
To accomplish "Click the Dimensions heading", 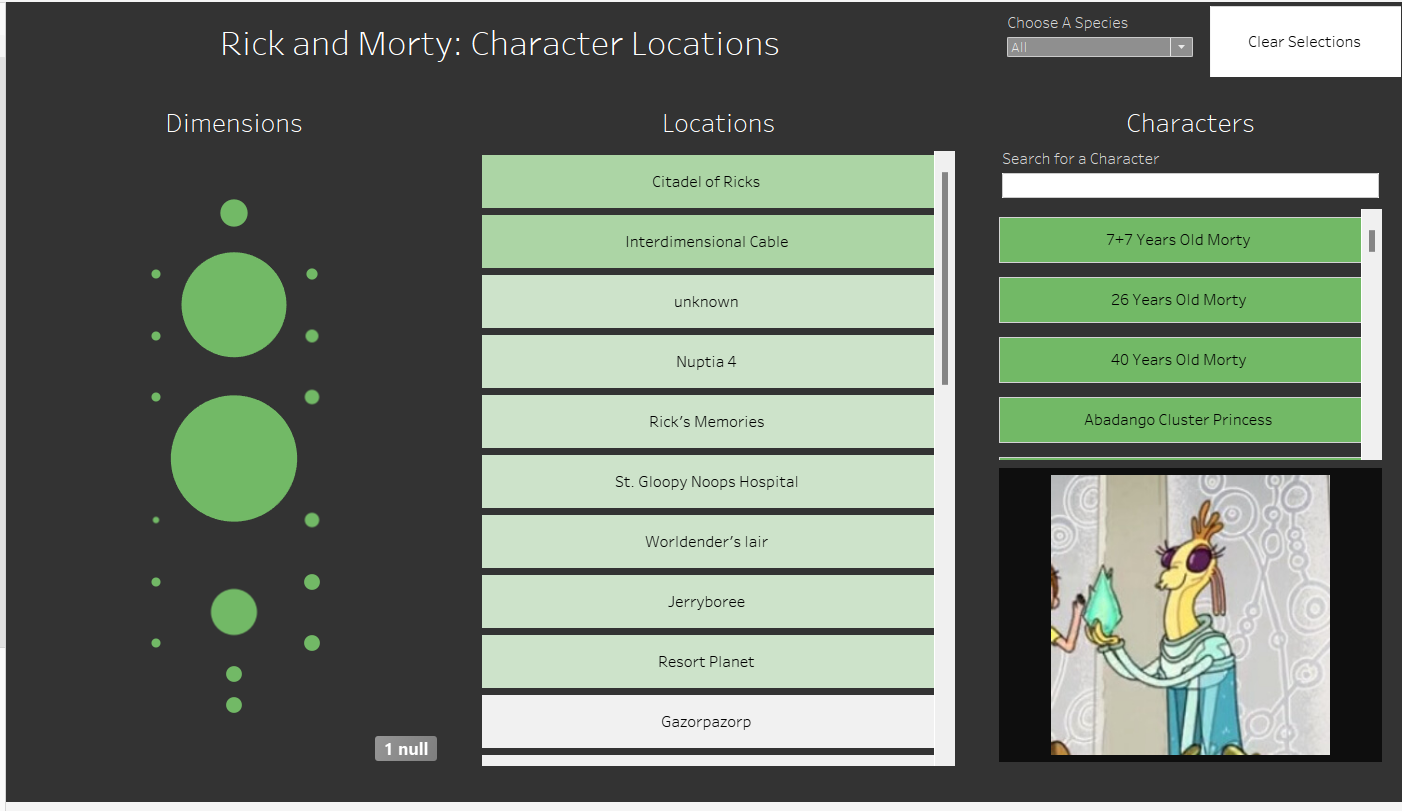I will (234, 123).
